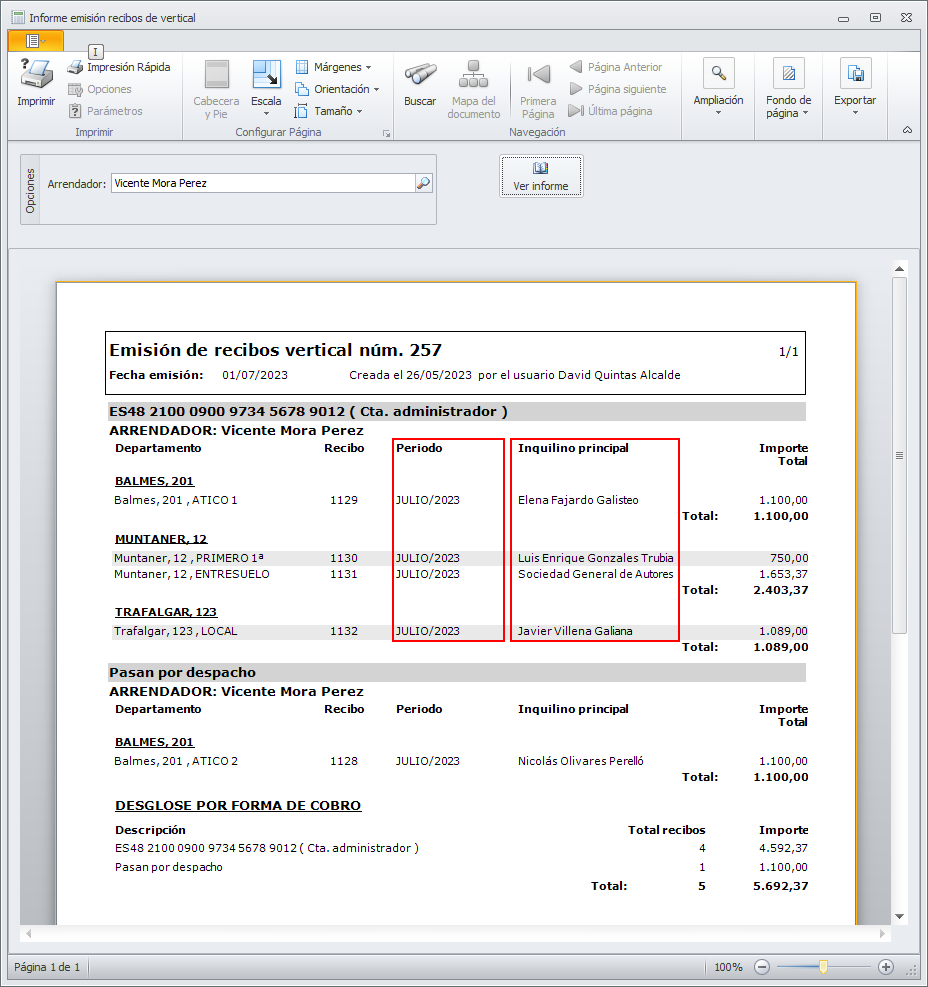The height and width of the screenshot is (987, 928).
Task: Click the Escala icon
Action: click(x=266, y=76)
